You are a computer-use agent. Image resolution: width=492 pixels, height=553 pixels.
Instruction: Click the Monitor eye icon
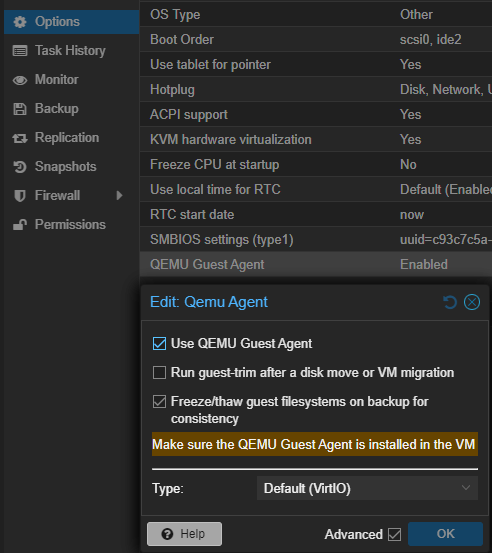[20, 80]
